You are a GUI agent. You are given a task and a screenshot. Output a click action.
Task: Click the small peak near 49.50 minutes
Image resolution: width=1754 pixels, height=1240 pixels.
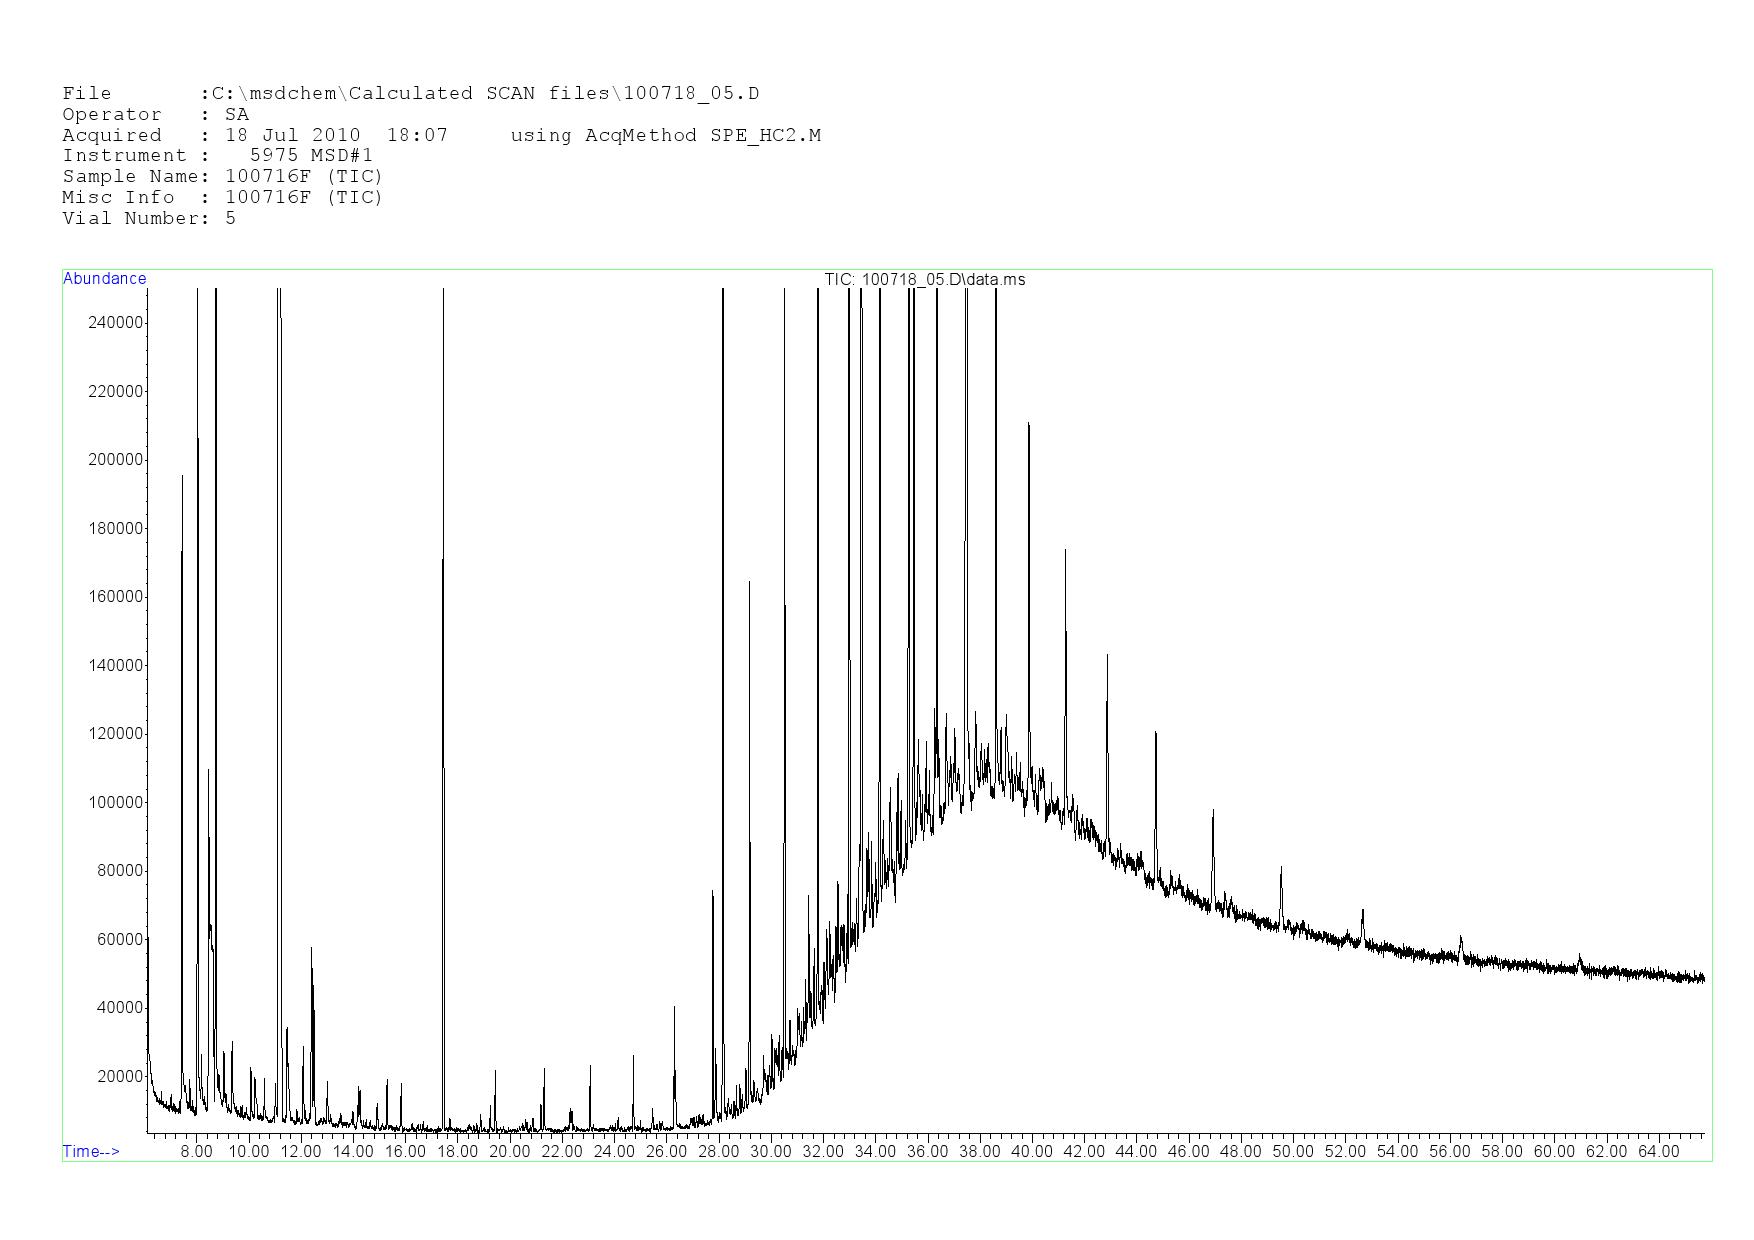(x=1281, y=868)
